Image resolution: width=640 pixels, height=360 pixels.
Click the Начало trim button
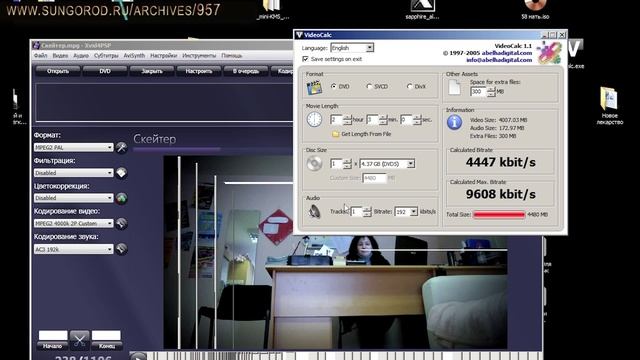(x=53, y=346)
